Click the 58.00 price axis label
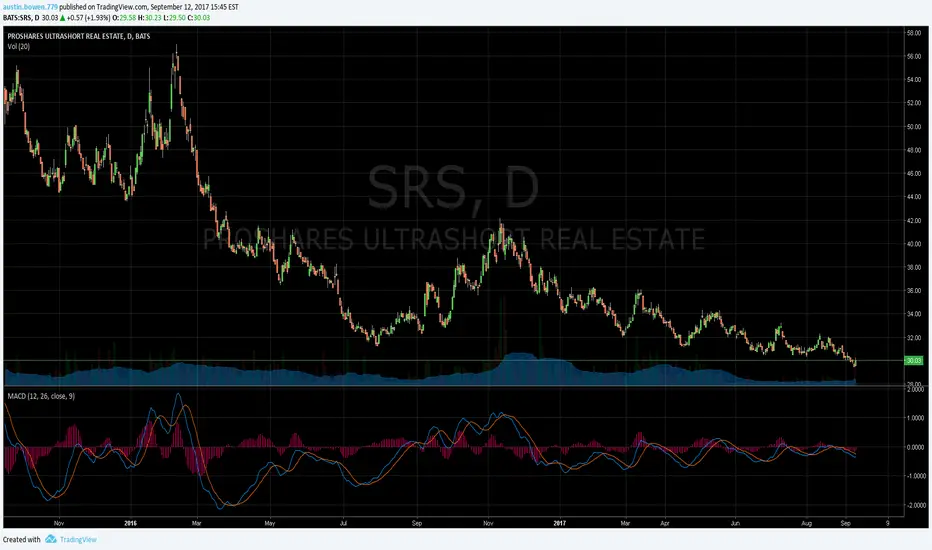The width and height of the screenshot is (932, 550). (x=914, y=33)
